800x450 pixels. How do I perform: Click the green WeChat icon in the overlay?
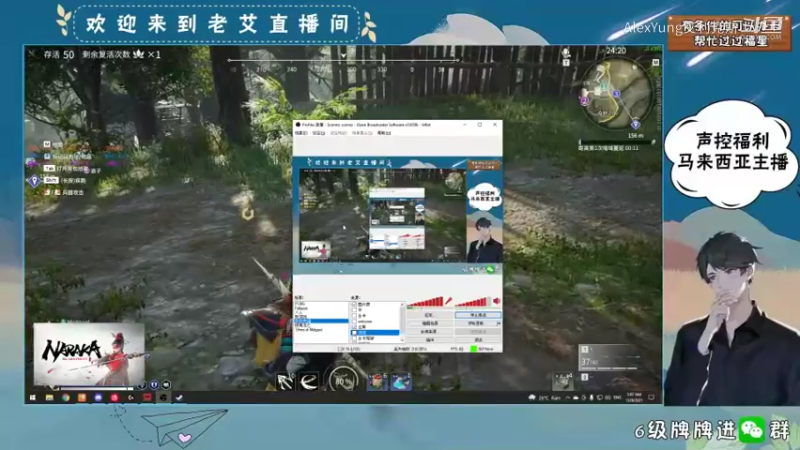752,430
